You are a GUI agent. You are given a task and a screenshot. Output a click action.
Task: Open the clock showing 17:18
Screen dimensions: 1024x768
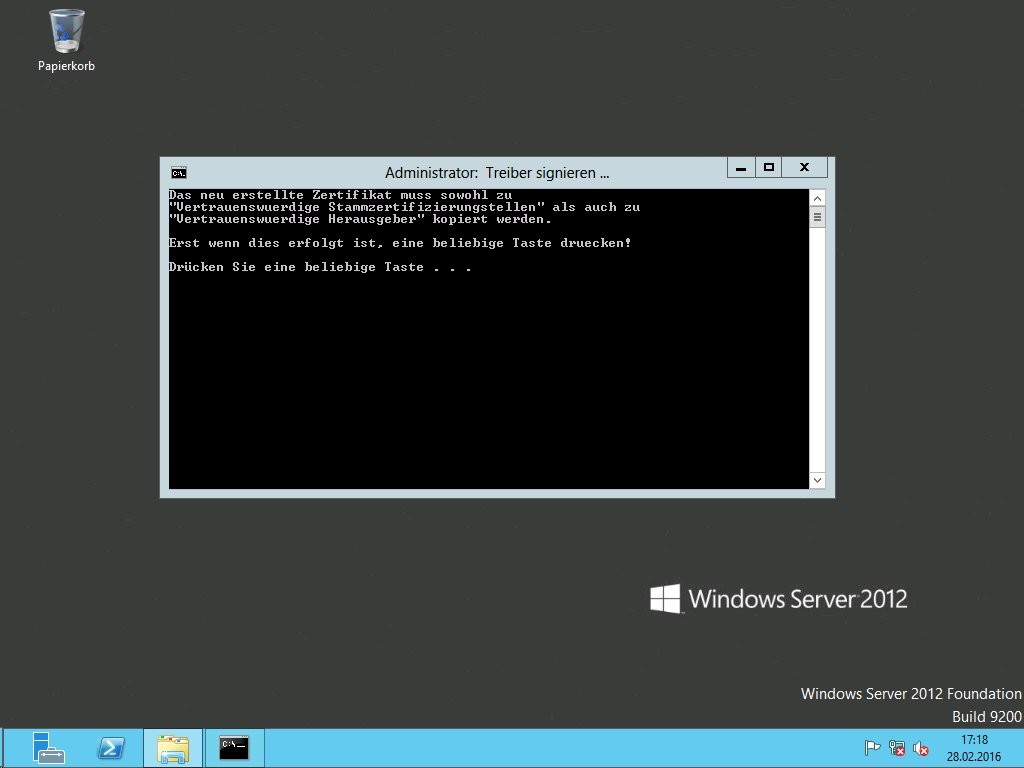coord(973,747)
